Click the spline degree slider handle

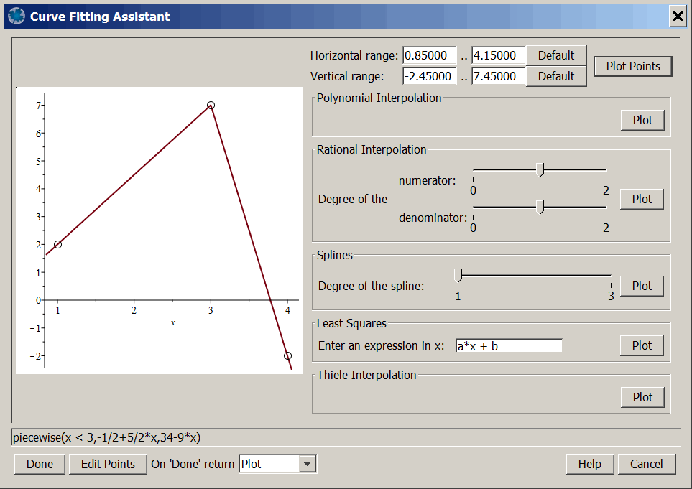458,275
